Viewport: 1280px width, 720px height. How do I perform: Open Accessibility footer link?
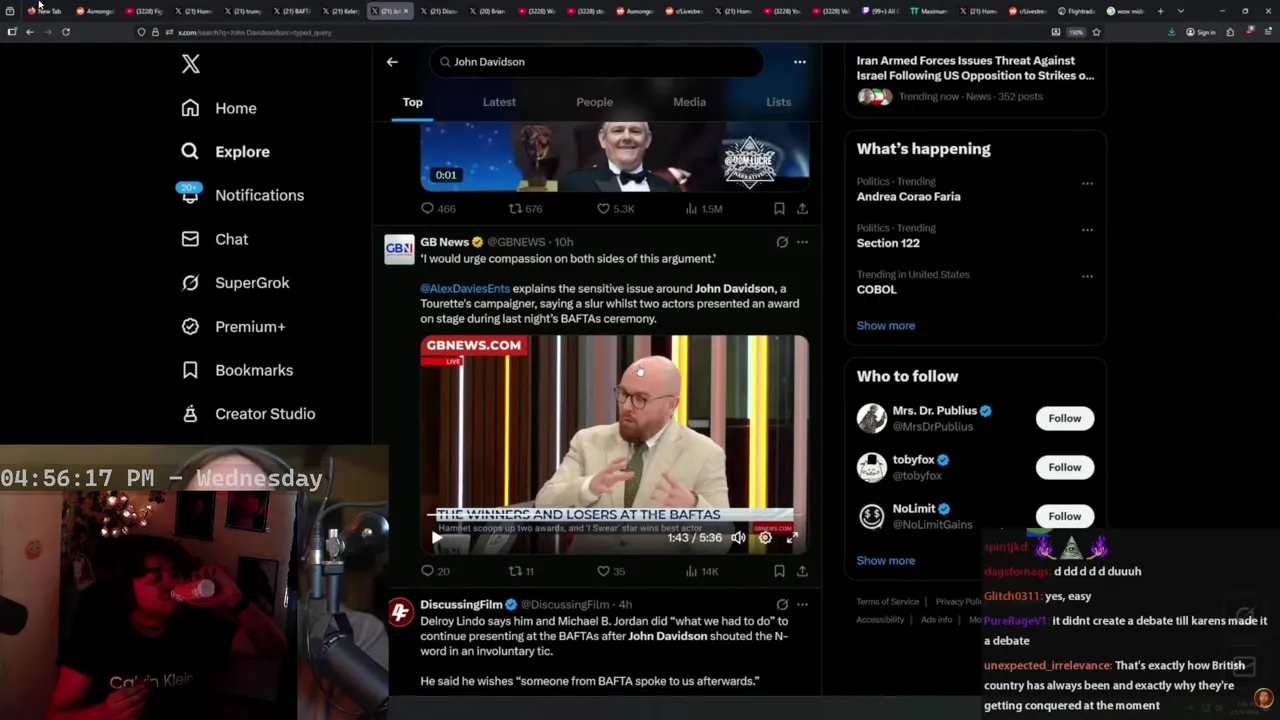point(880,620)
